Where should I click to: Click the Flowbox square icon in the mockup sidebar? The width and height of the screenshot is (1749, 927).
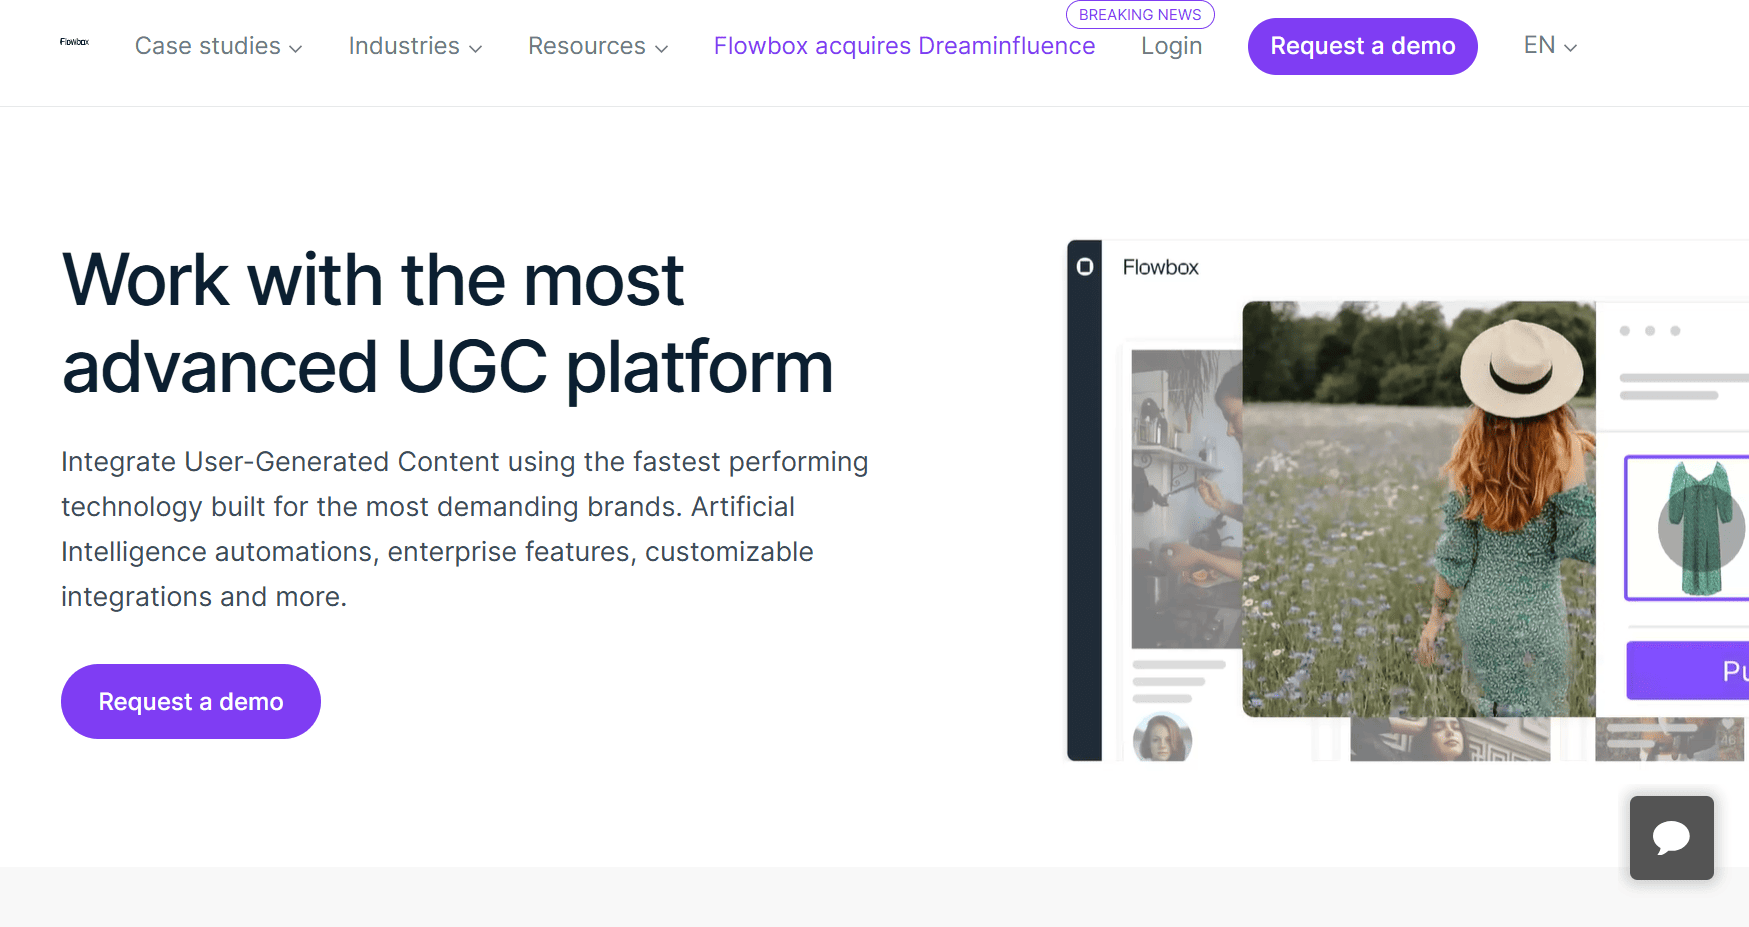[1084, 267]
